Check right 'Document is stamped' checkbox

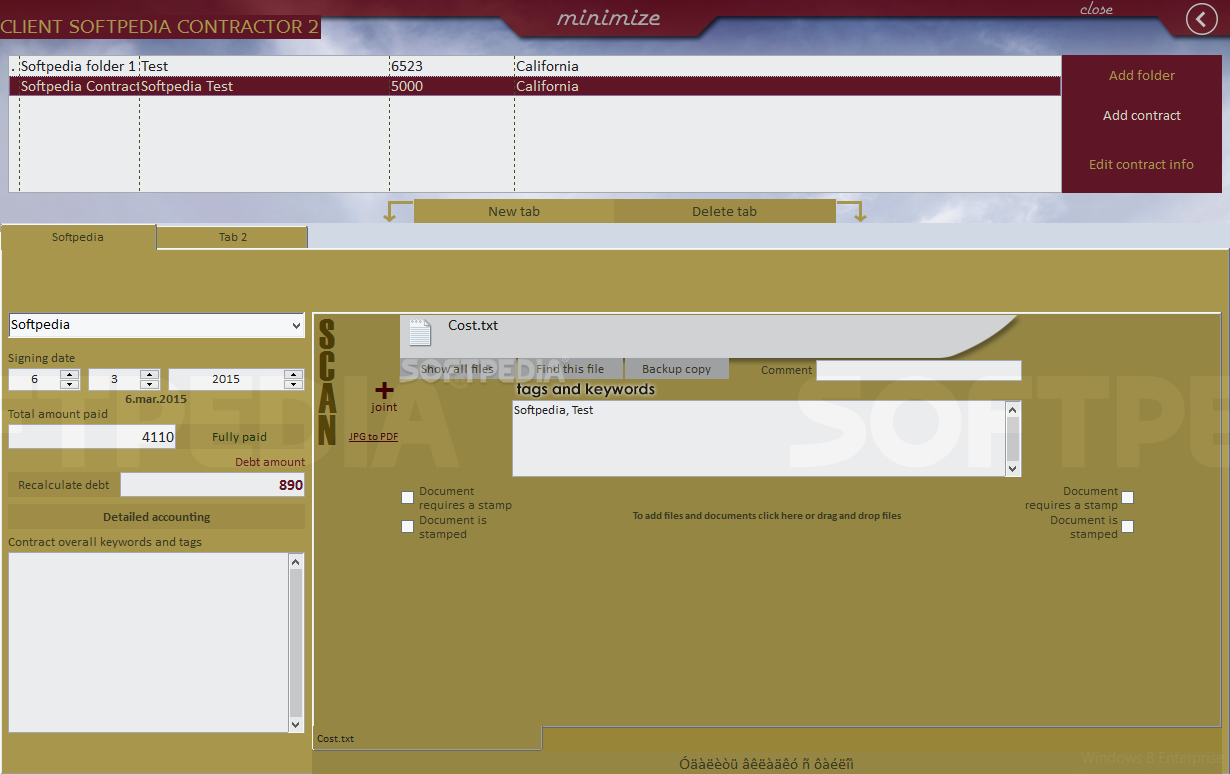[x=1128, y=526]
